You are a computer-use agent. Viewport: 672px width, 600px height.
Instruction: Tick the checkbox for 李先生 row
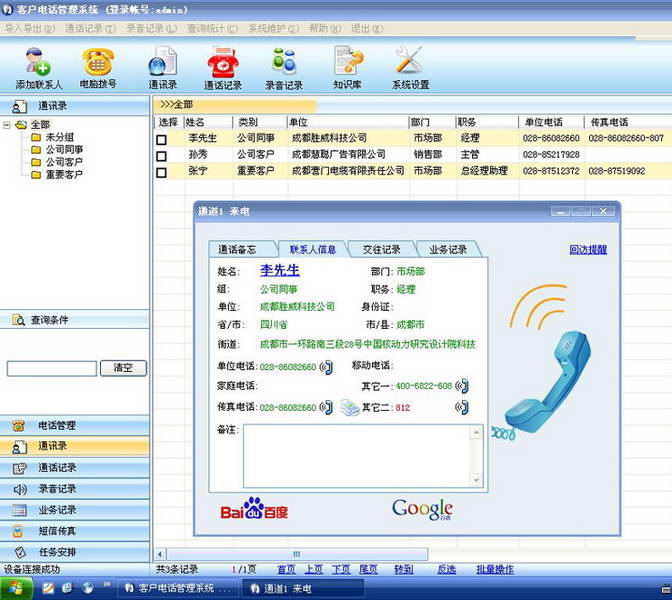pos(162,140)
